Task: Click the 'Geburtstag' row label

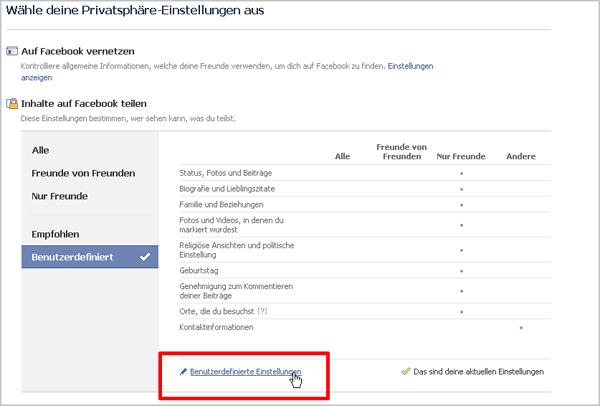Action: coord(199,271)
